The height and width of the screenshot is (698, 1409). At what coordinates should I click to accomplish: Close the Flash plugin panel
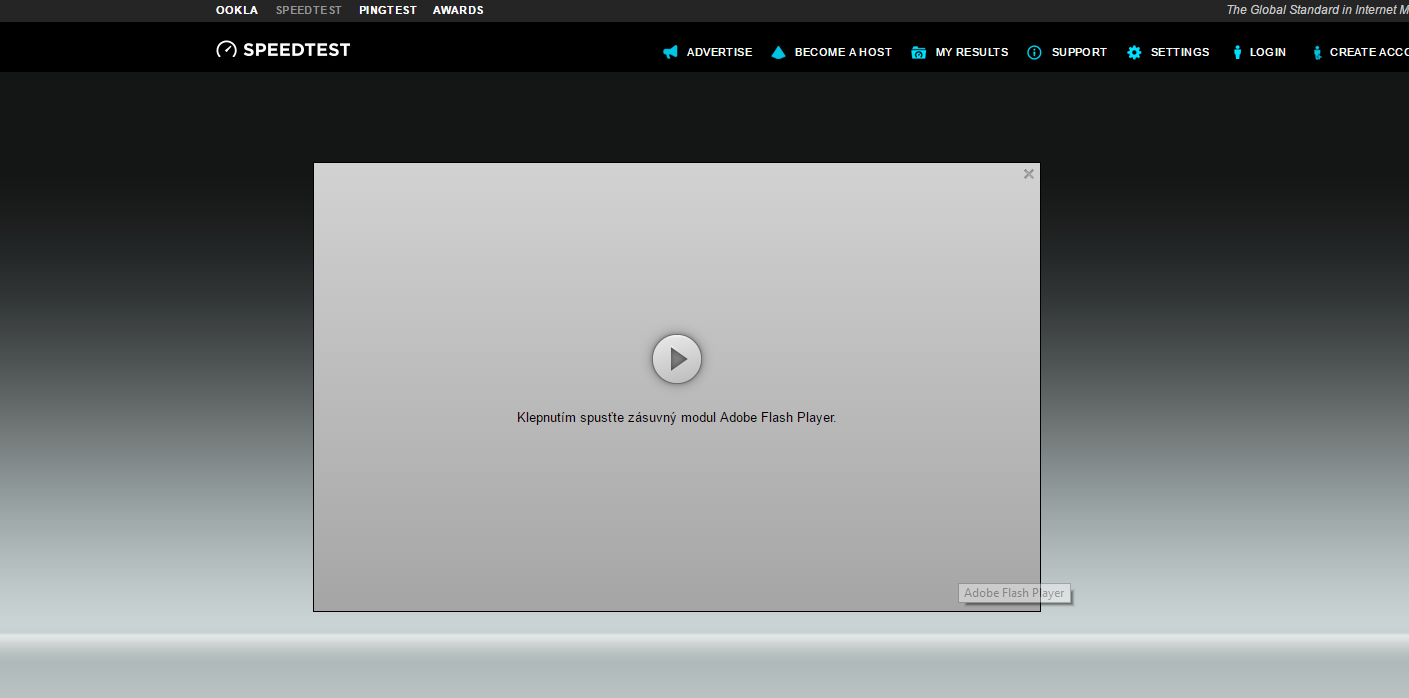pos(1028,174)
